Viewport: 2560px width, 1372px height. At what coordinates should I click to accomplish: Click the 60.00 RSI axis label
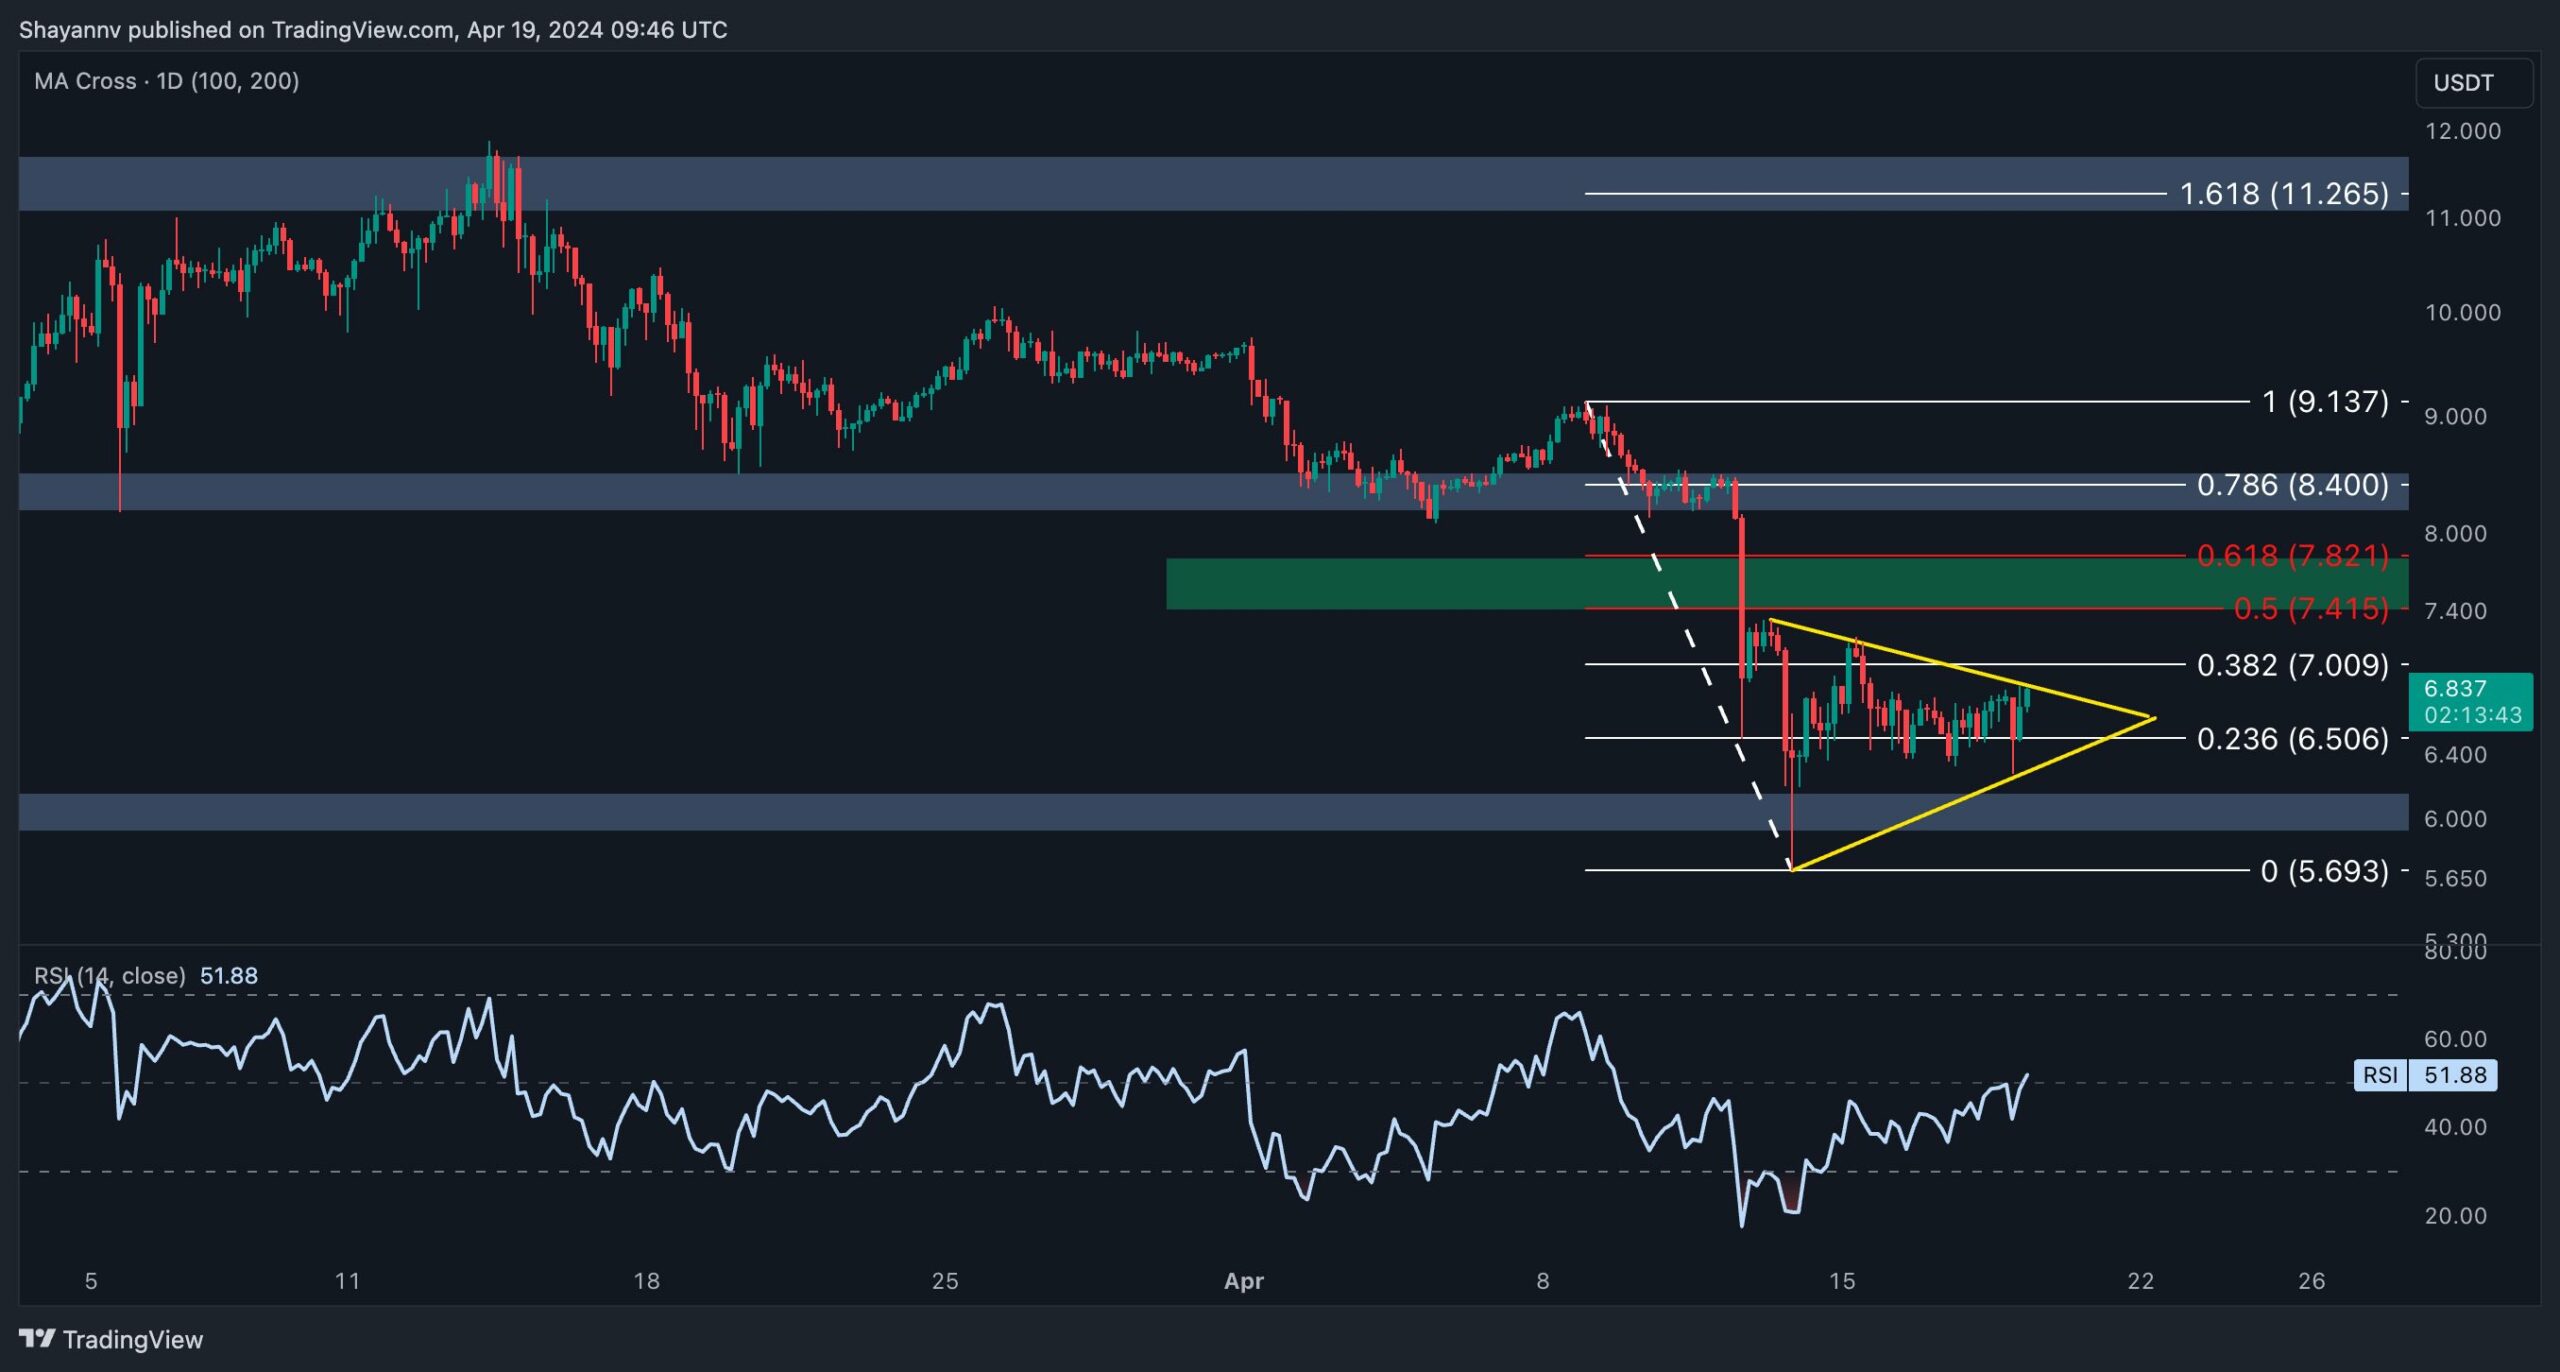click(2455, 1039)
